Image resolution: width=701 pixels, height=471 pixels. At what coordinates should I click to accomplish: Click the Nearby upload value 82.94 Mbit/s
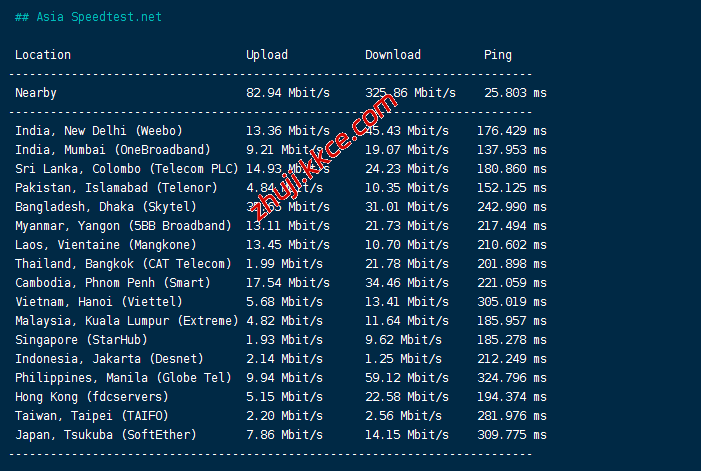point(288,93)
